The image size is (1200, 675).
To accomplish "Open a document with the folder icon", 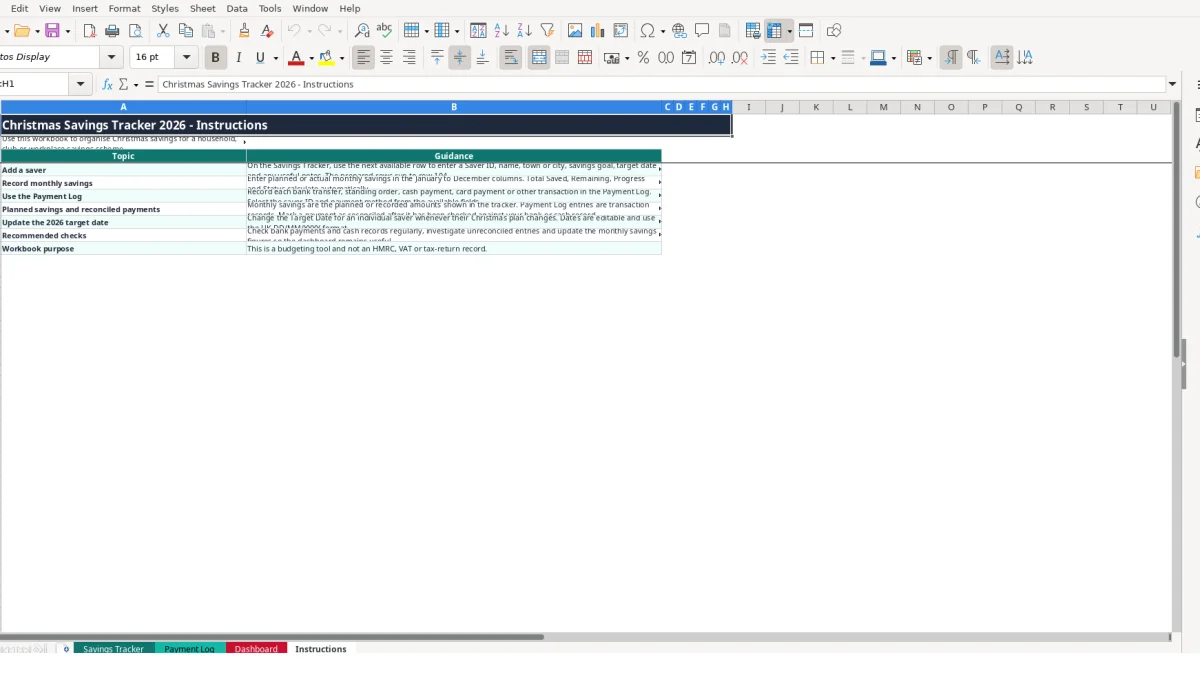I will tap(21, 31).
